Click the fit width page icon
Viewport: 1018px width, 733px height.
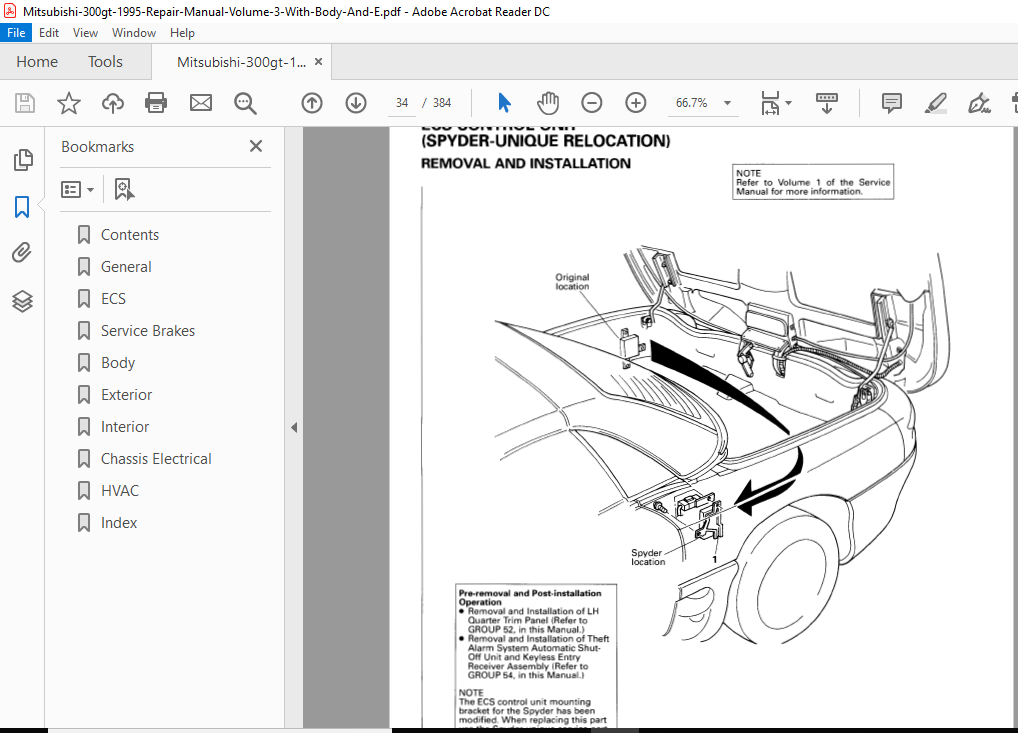point(770,103)
